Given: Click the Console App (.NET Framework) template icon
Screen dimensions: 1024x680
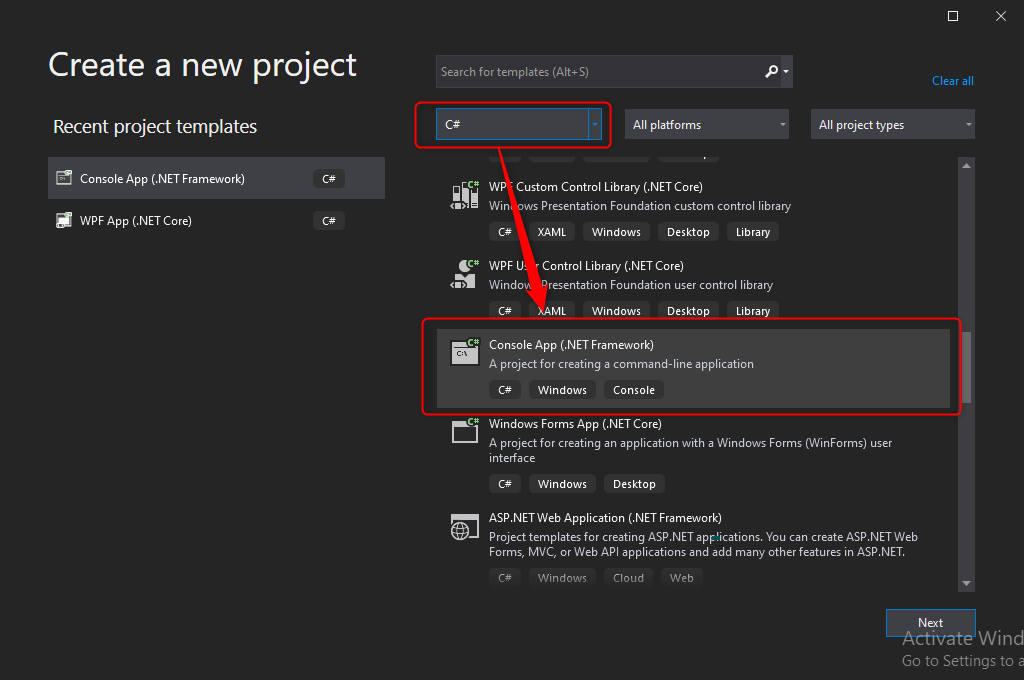Looking at the screenshot, I should (465, 352).
